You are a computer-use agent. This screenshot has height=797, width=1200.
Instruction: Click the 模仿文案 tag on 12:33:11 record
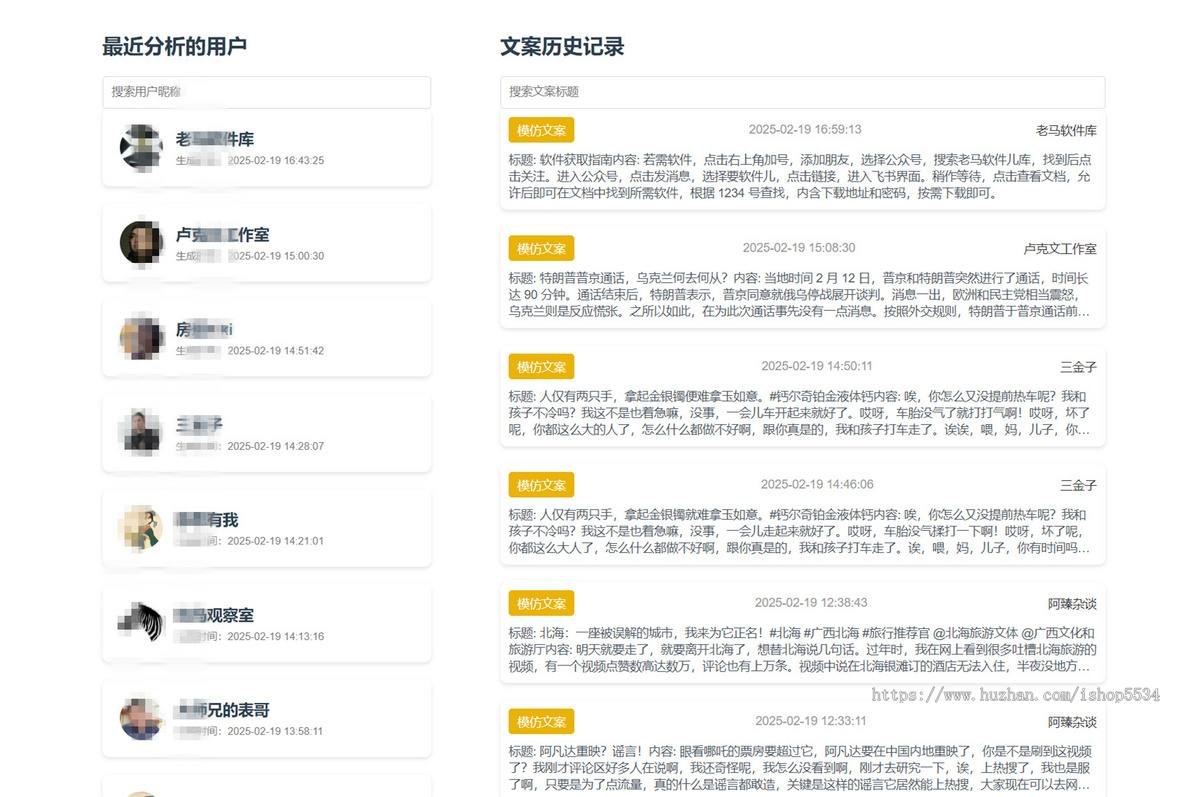click(x=541, y=721)
